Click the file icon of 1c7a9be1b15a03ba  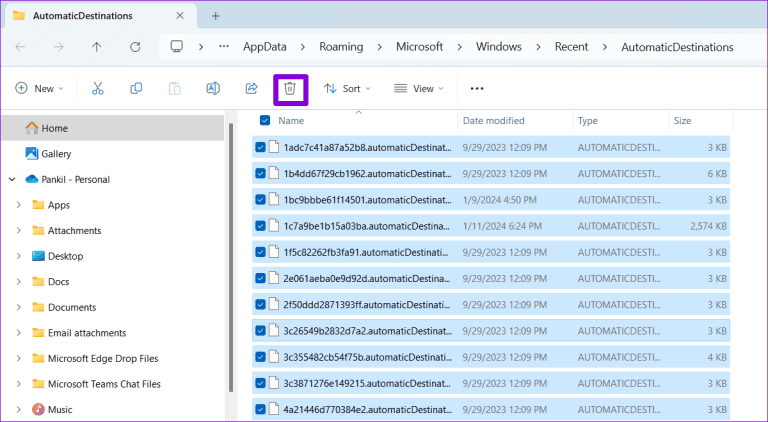pyautogui.click(x=274, y=226)
